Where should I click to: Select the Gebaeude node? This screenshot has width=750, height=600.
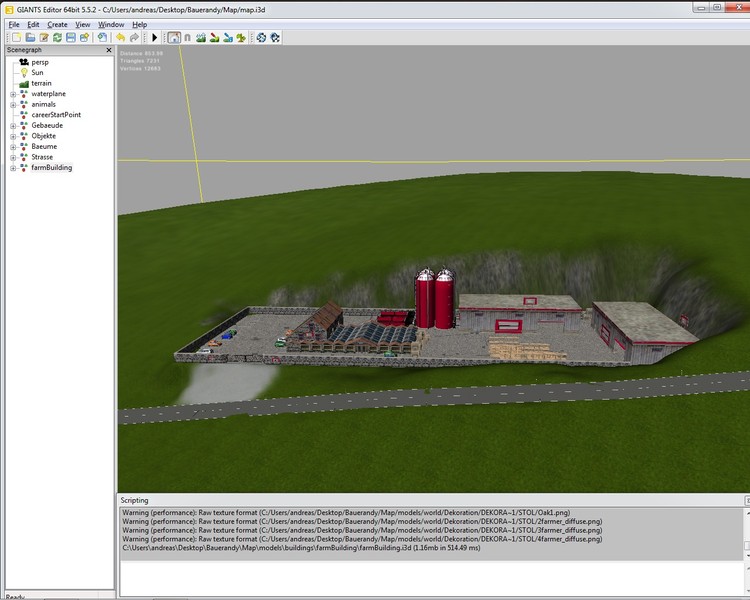pyautogui.click(x=47, y=125)
